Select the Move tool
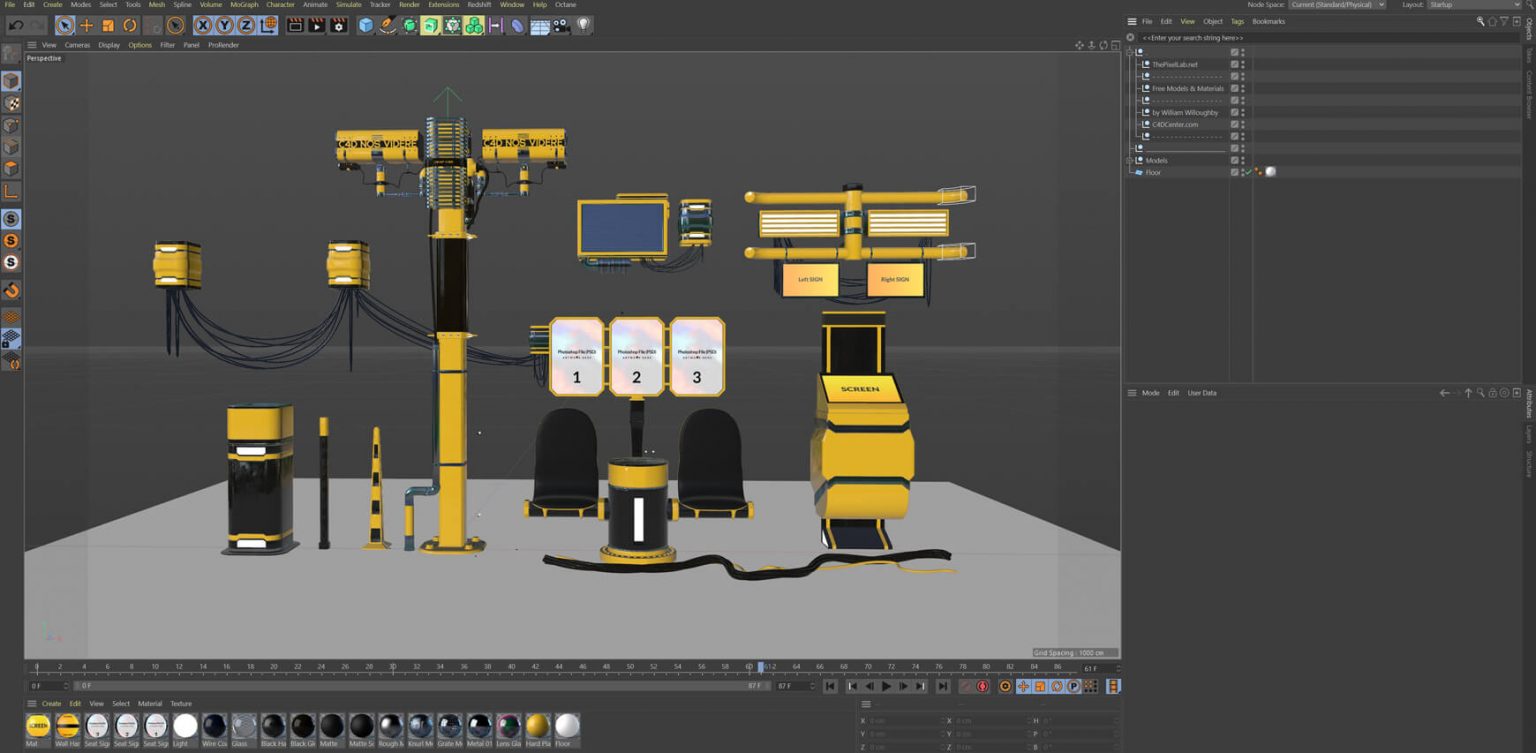The width and height of the screenshot is (1536, 753). pos(87,25)
